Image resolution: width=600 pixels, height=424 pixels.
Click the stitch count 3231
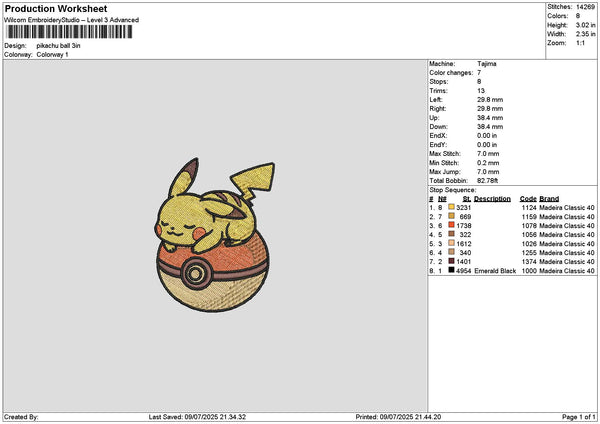pyautogui.click(x=463, y=207)
